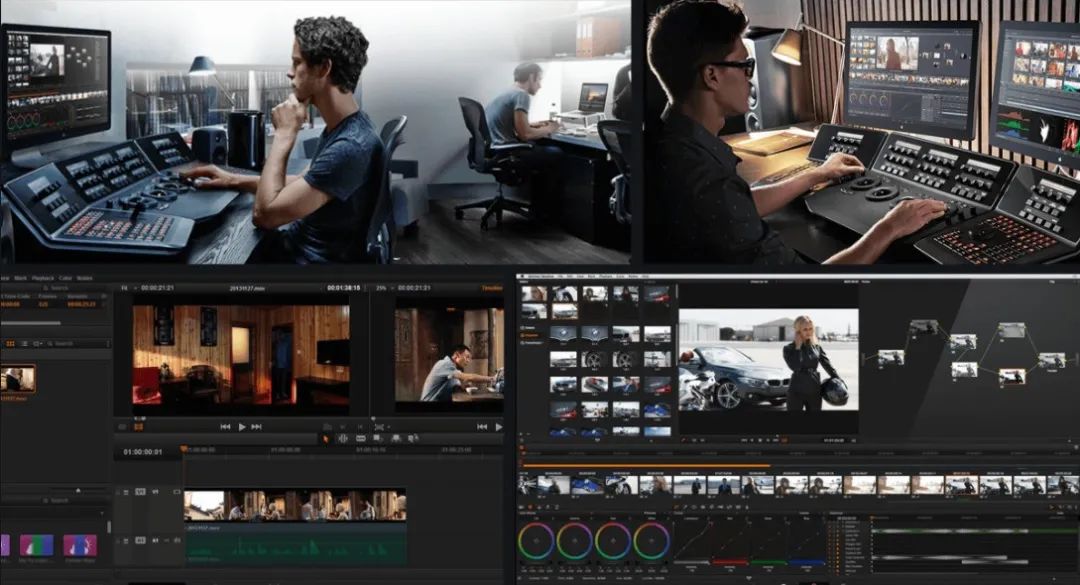Click the orange playhead on the timeline ruler

coord(184,449)
